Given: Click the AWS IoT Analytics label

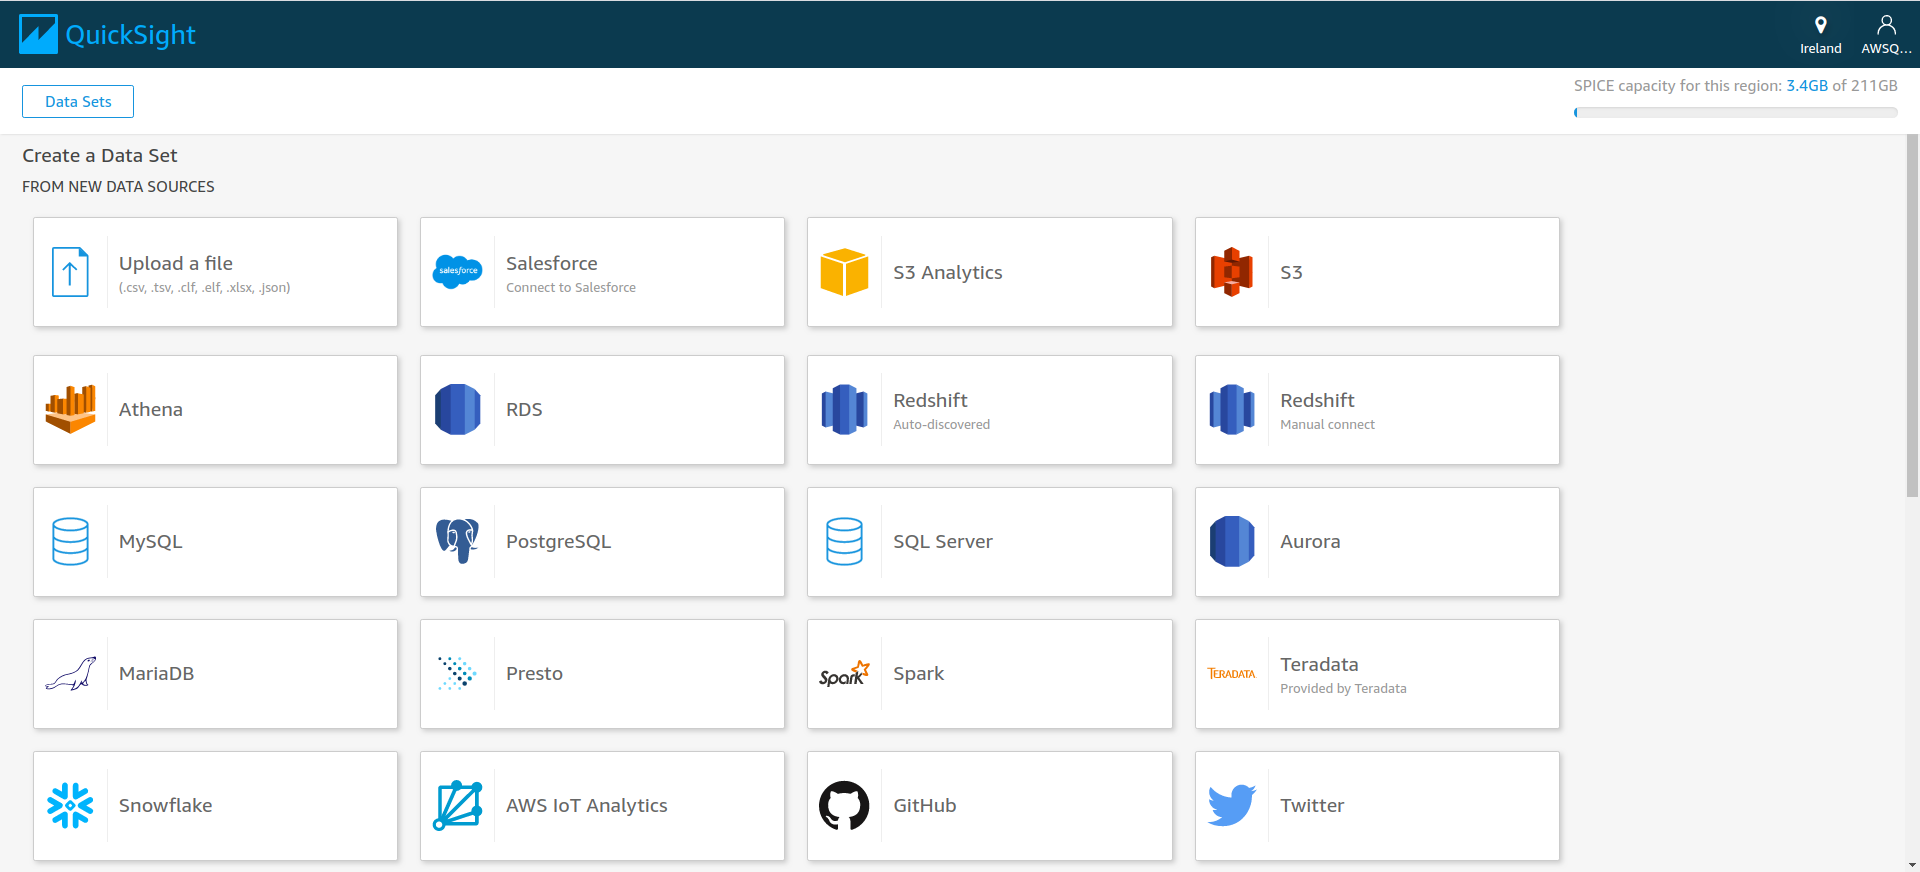Looking at the screenshot, I should (587, 805).
